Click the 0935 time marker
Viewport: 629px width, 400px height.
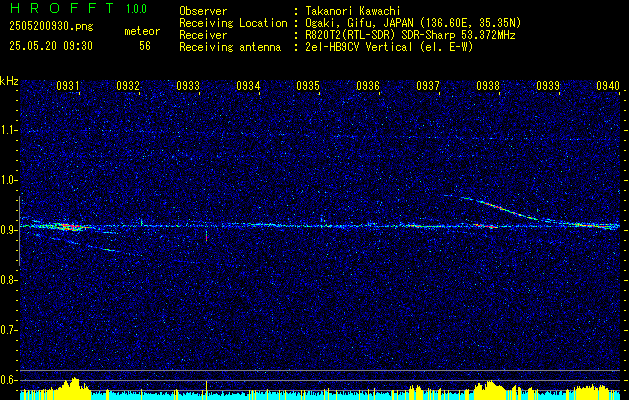(x=308, y=85)
